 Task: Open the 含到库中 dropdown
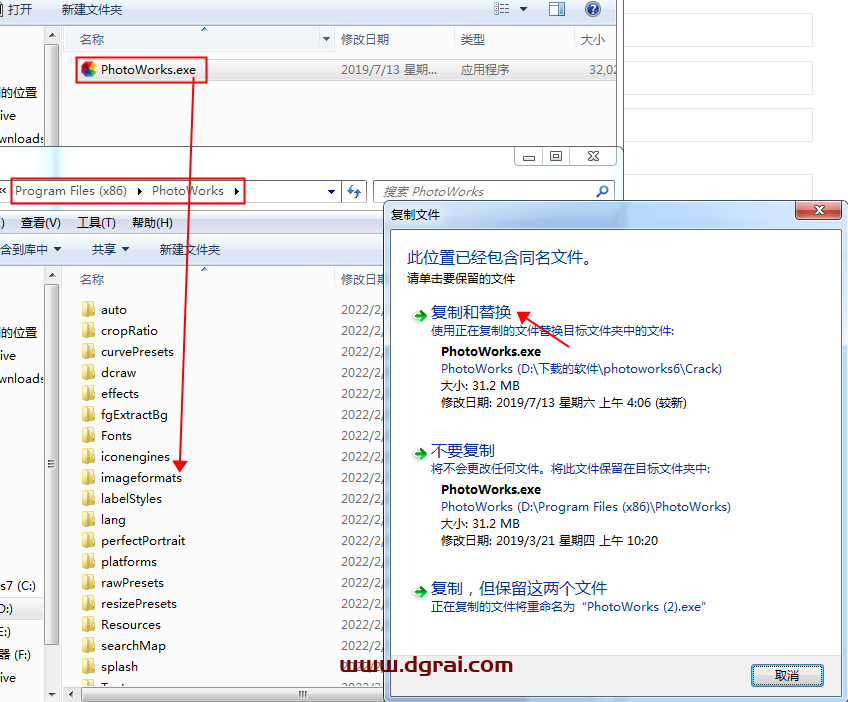point(30,249)
